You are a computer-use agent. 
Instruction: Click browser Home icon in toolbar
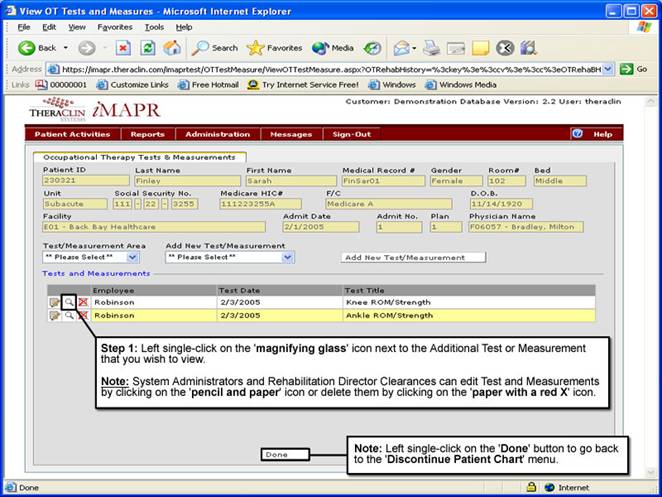coord(171,48)
